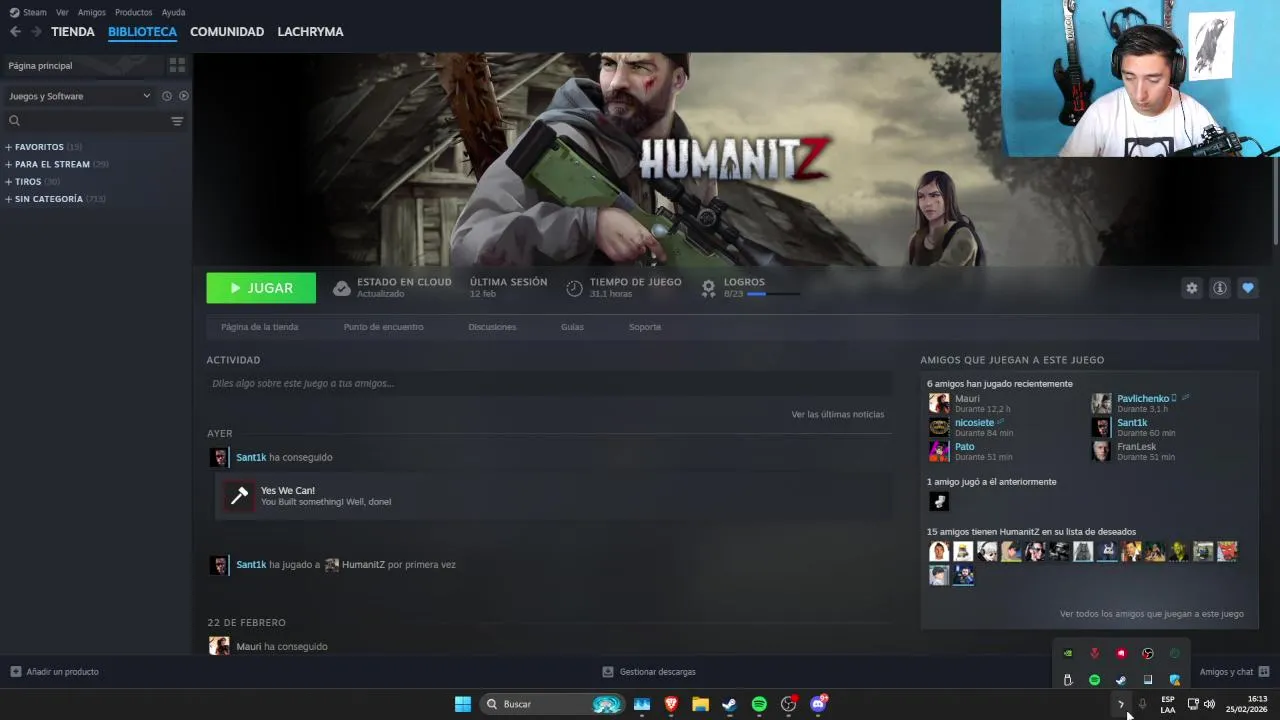Screen dimensions: 1280x720
Task: Open Spotify from taskbar
Action: coord(759,704)
